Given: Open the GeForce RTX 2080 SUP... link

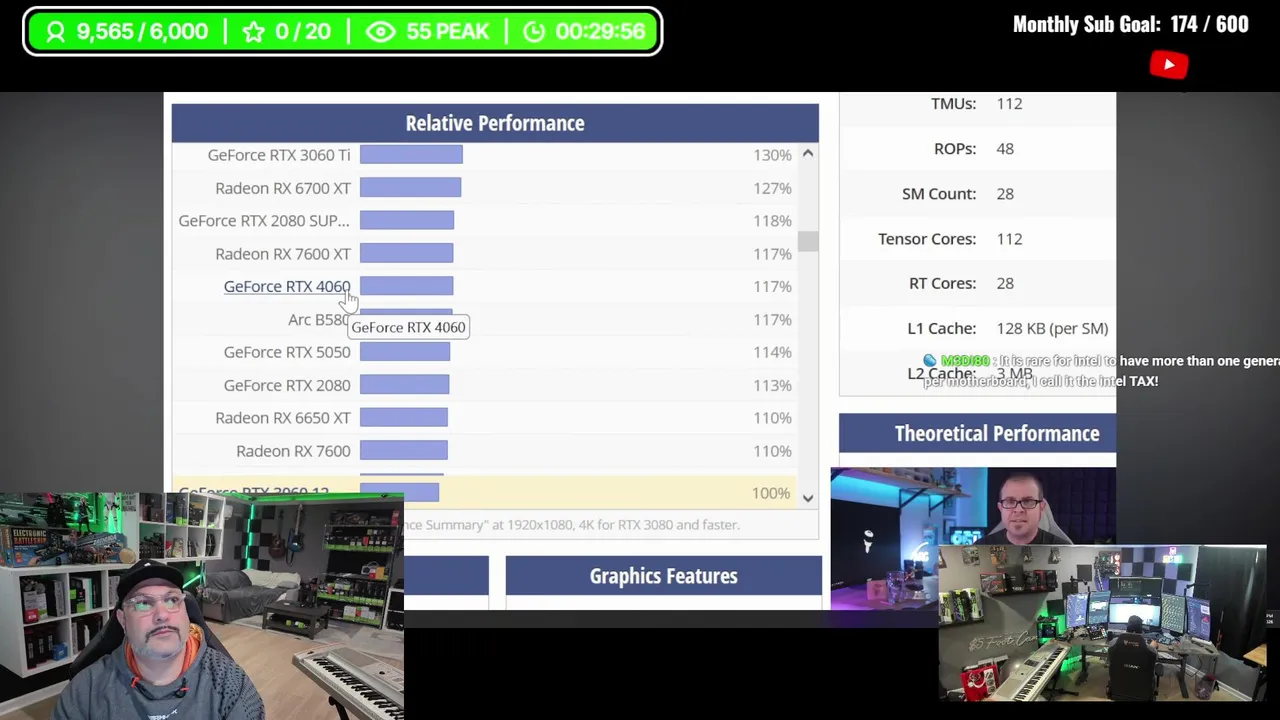Looking at the screenshot, I should click(264, 221).
